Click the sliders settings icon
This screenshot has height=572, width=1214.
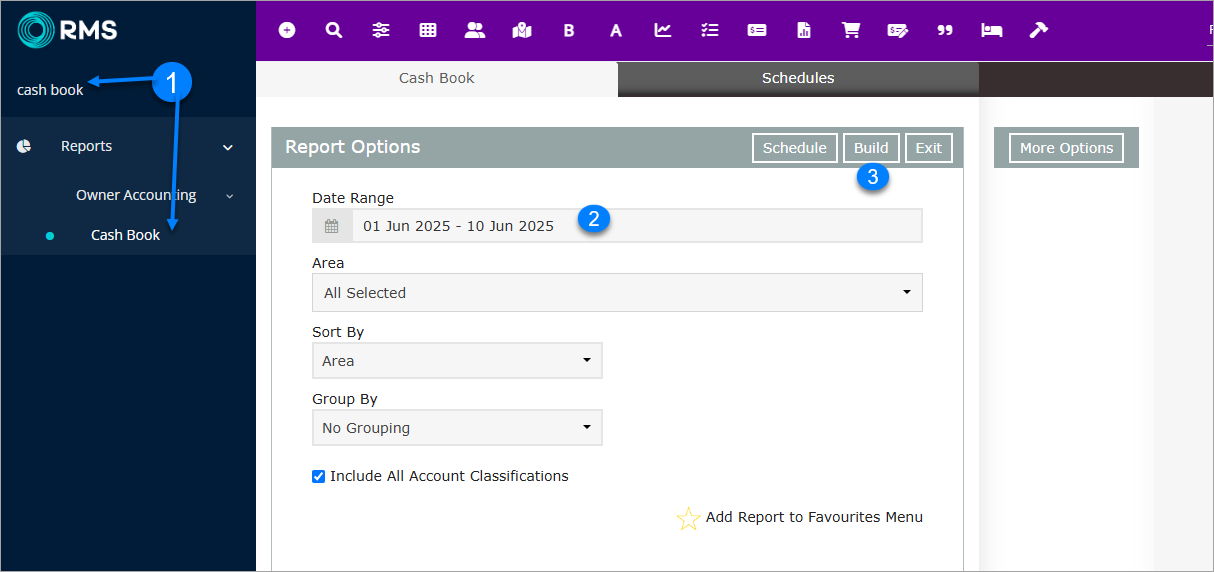381,30
